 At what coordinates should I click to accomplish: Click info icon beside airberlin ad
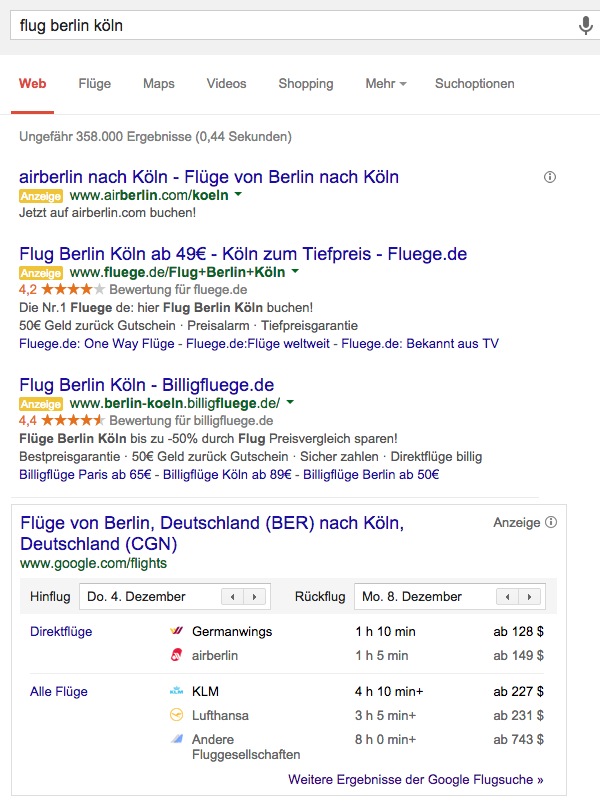[x=550, y=177]
